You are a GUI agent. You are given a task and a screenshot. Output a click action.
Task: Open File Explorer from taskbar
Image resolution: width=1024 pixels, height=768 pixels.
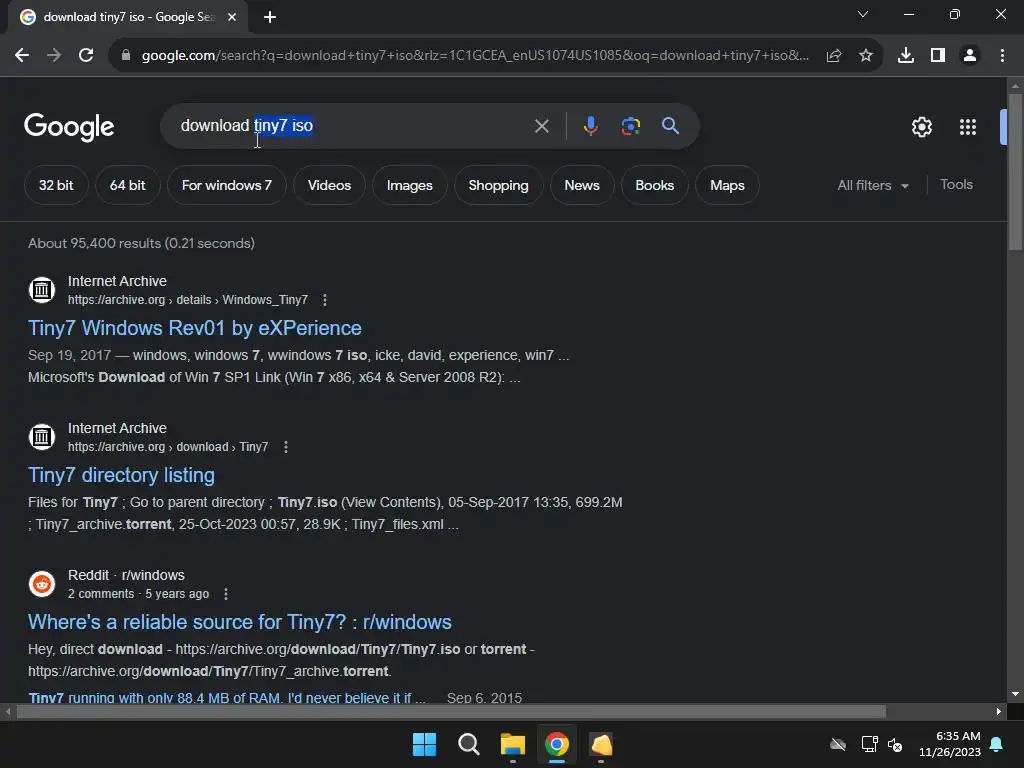point(513,744)
